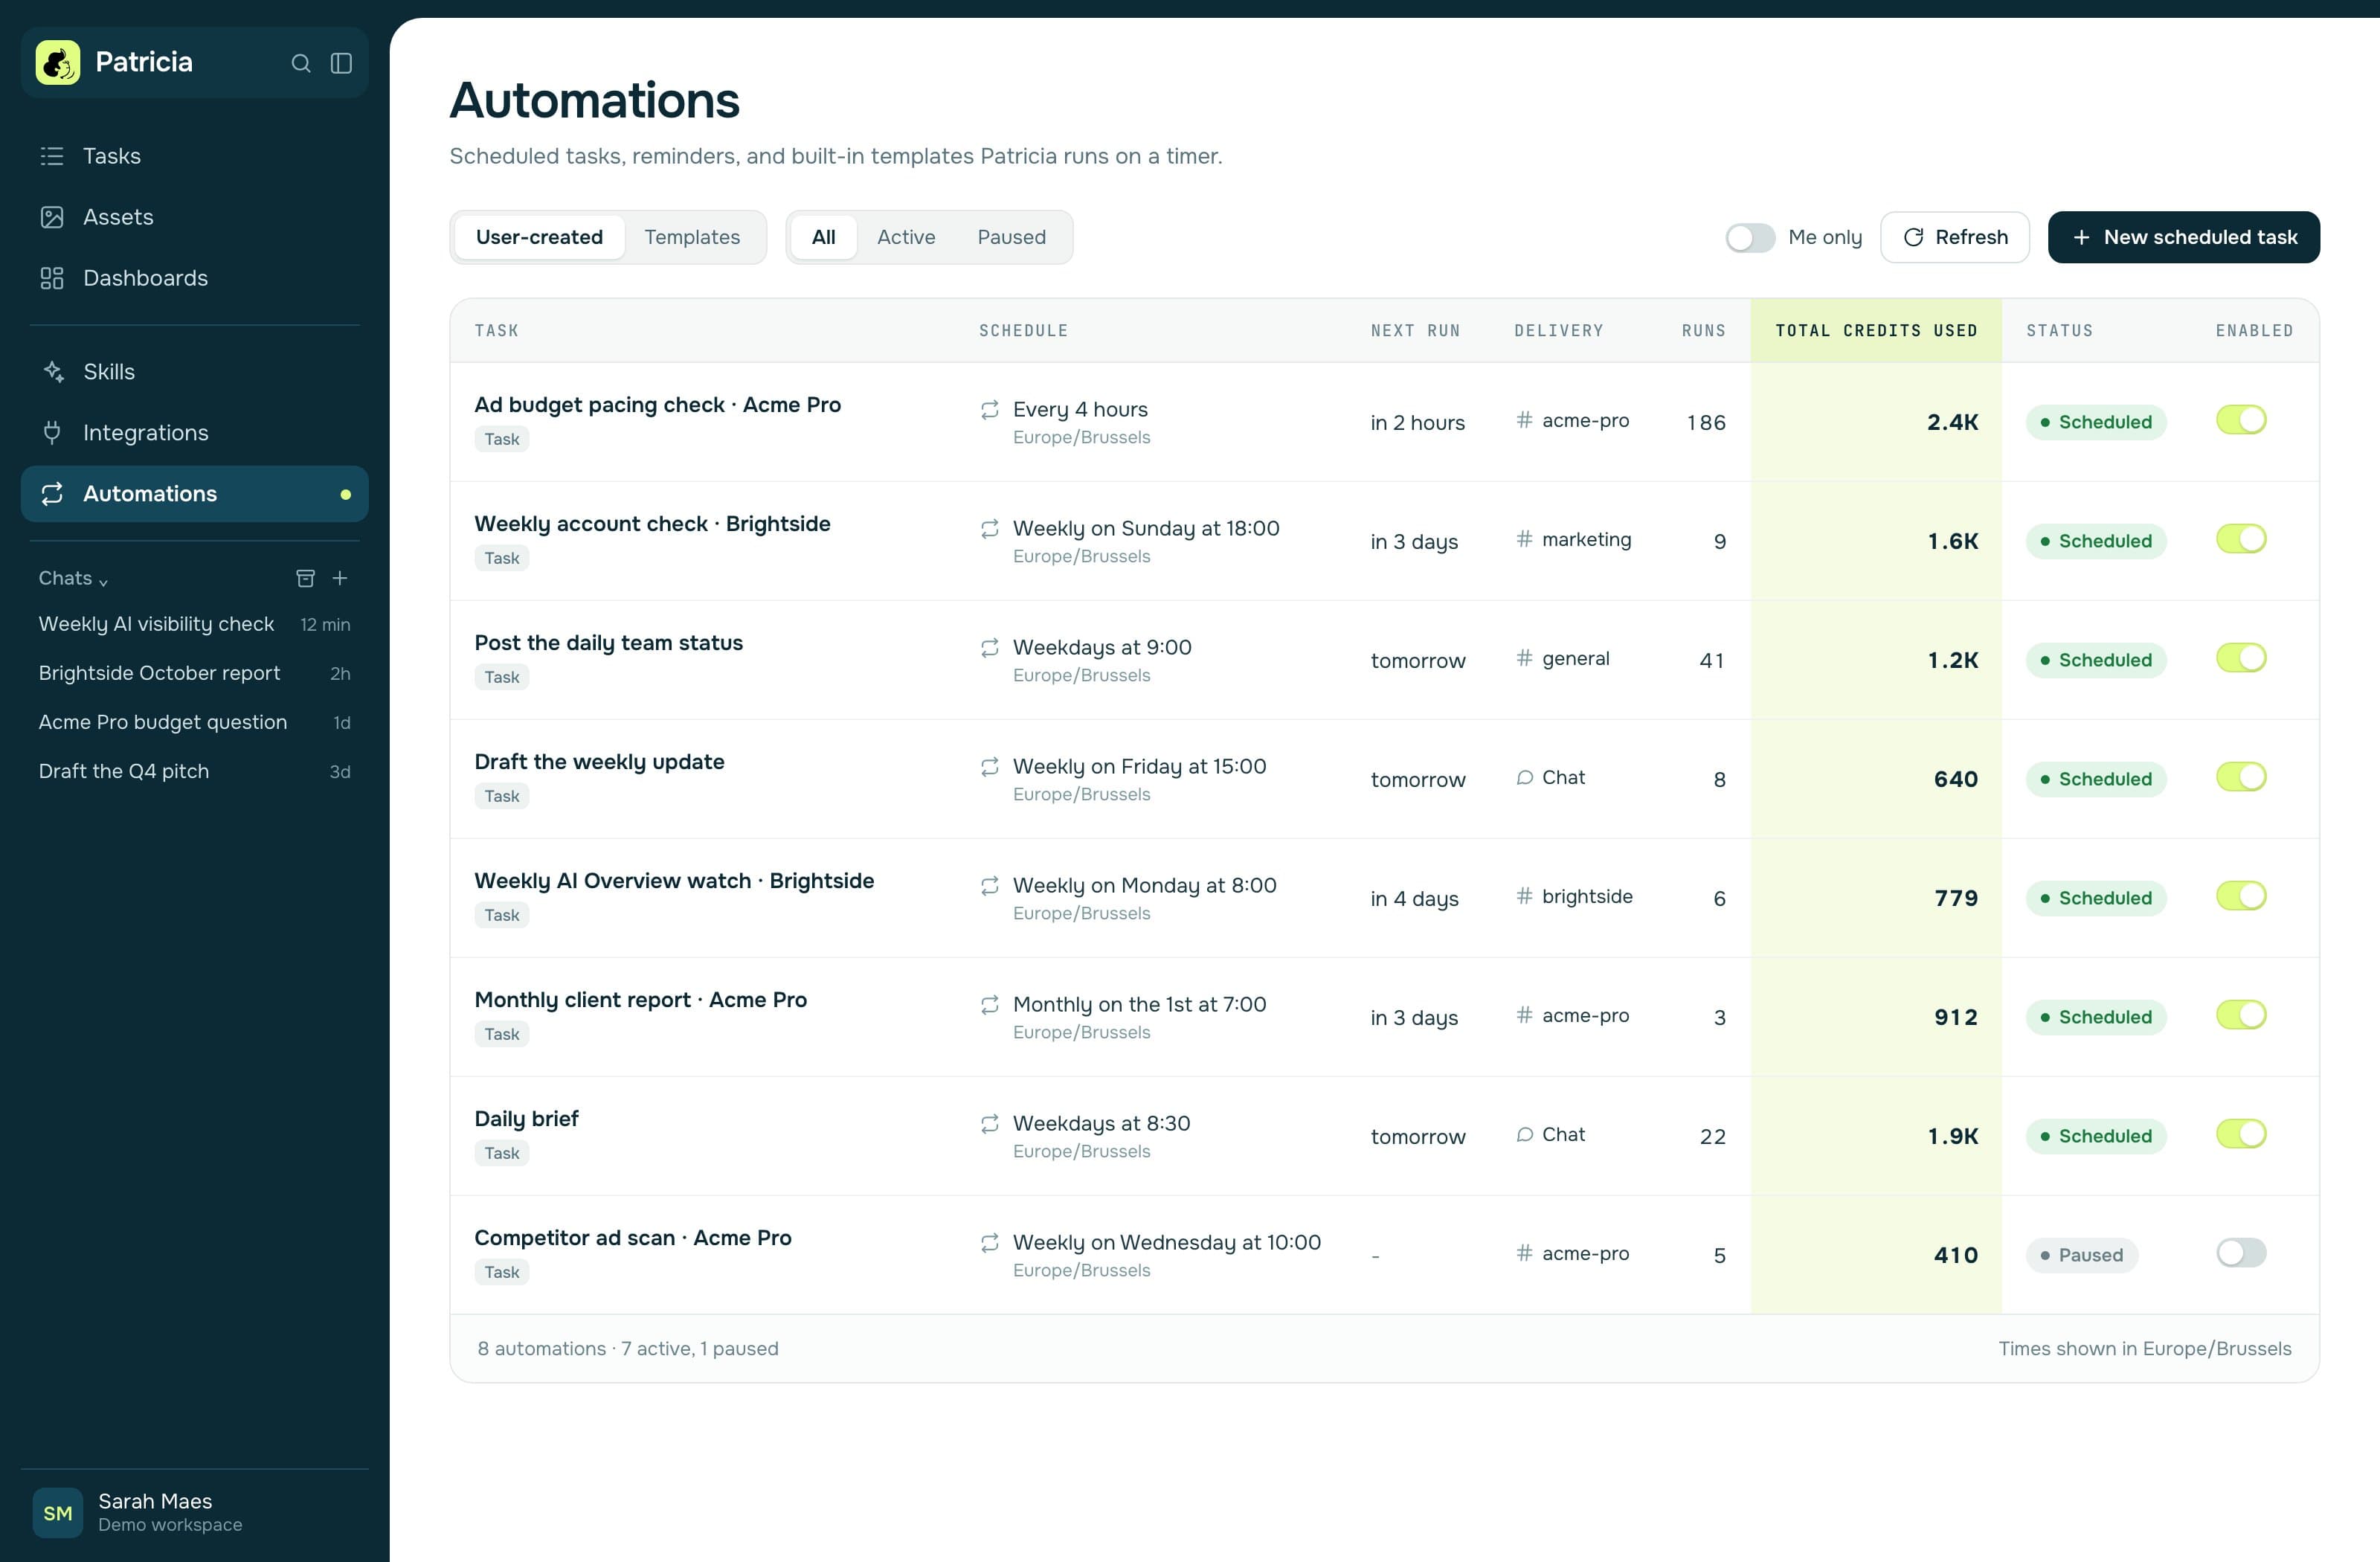Click repeat icon beside Weekdays at 9:00

(x=990, y=648)
